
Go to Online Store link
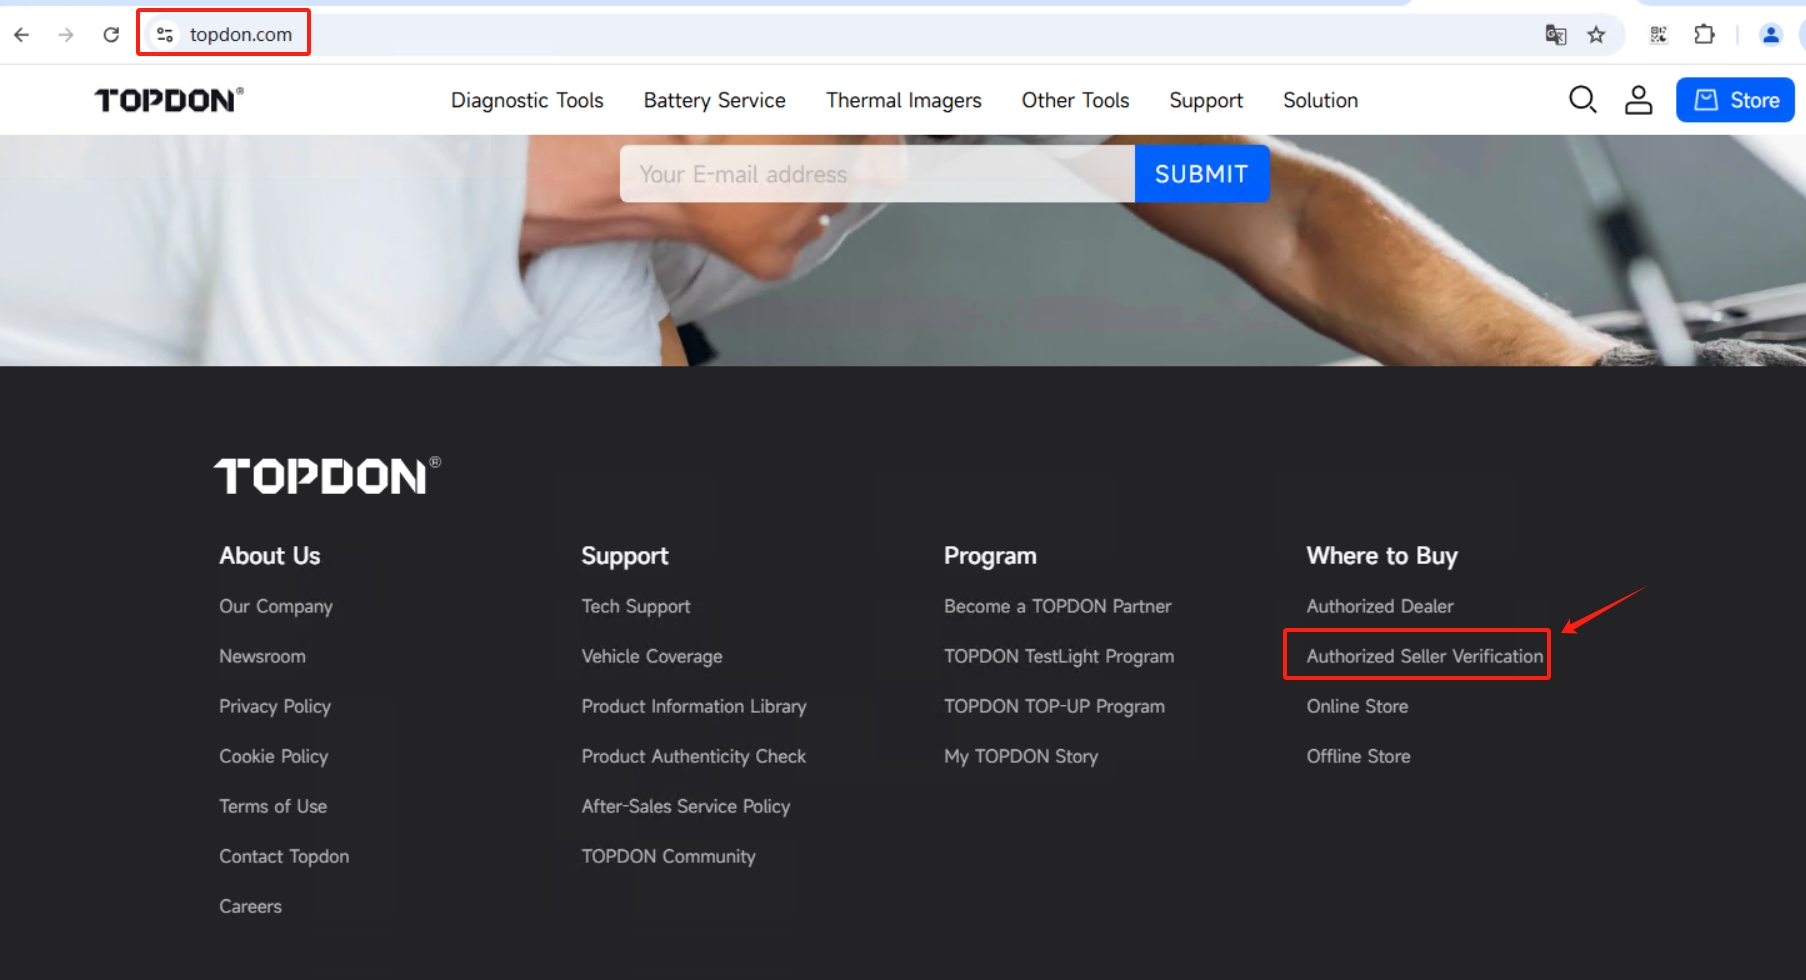[x=1357, y=706]
